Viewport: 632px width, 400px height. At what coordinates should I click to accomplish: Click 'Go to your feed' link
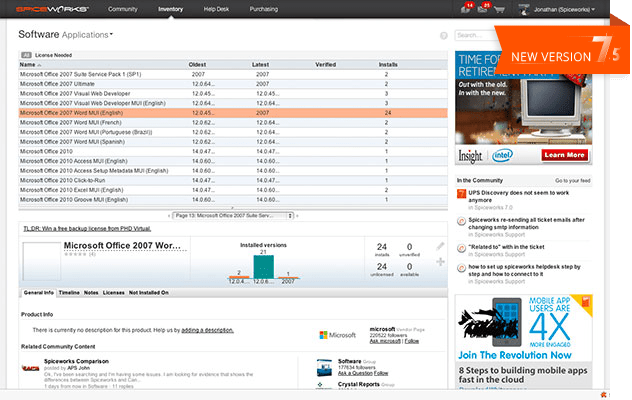tap(572, 181)
